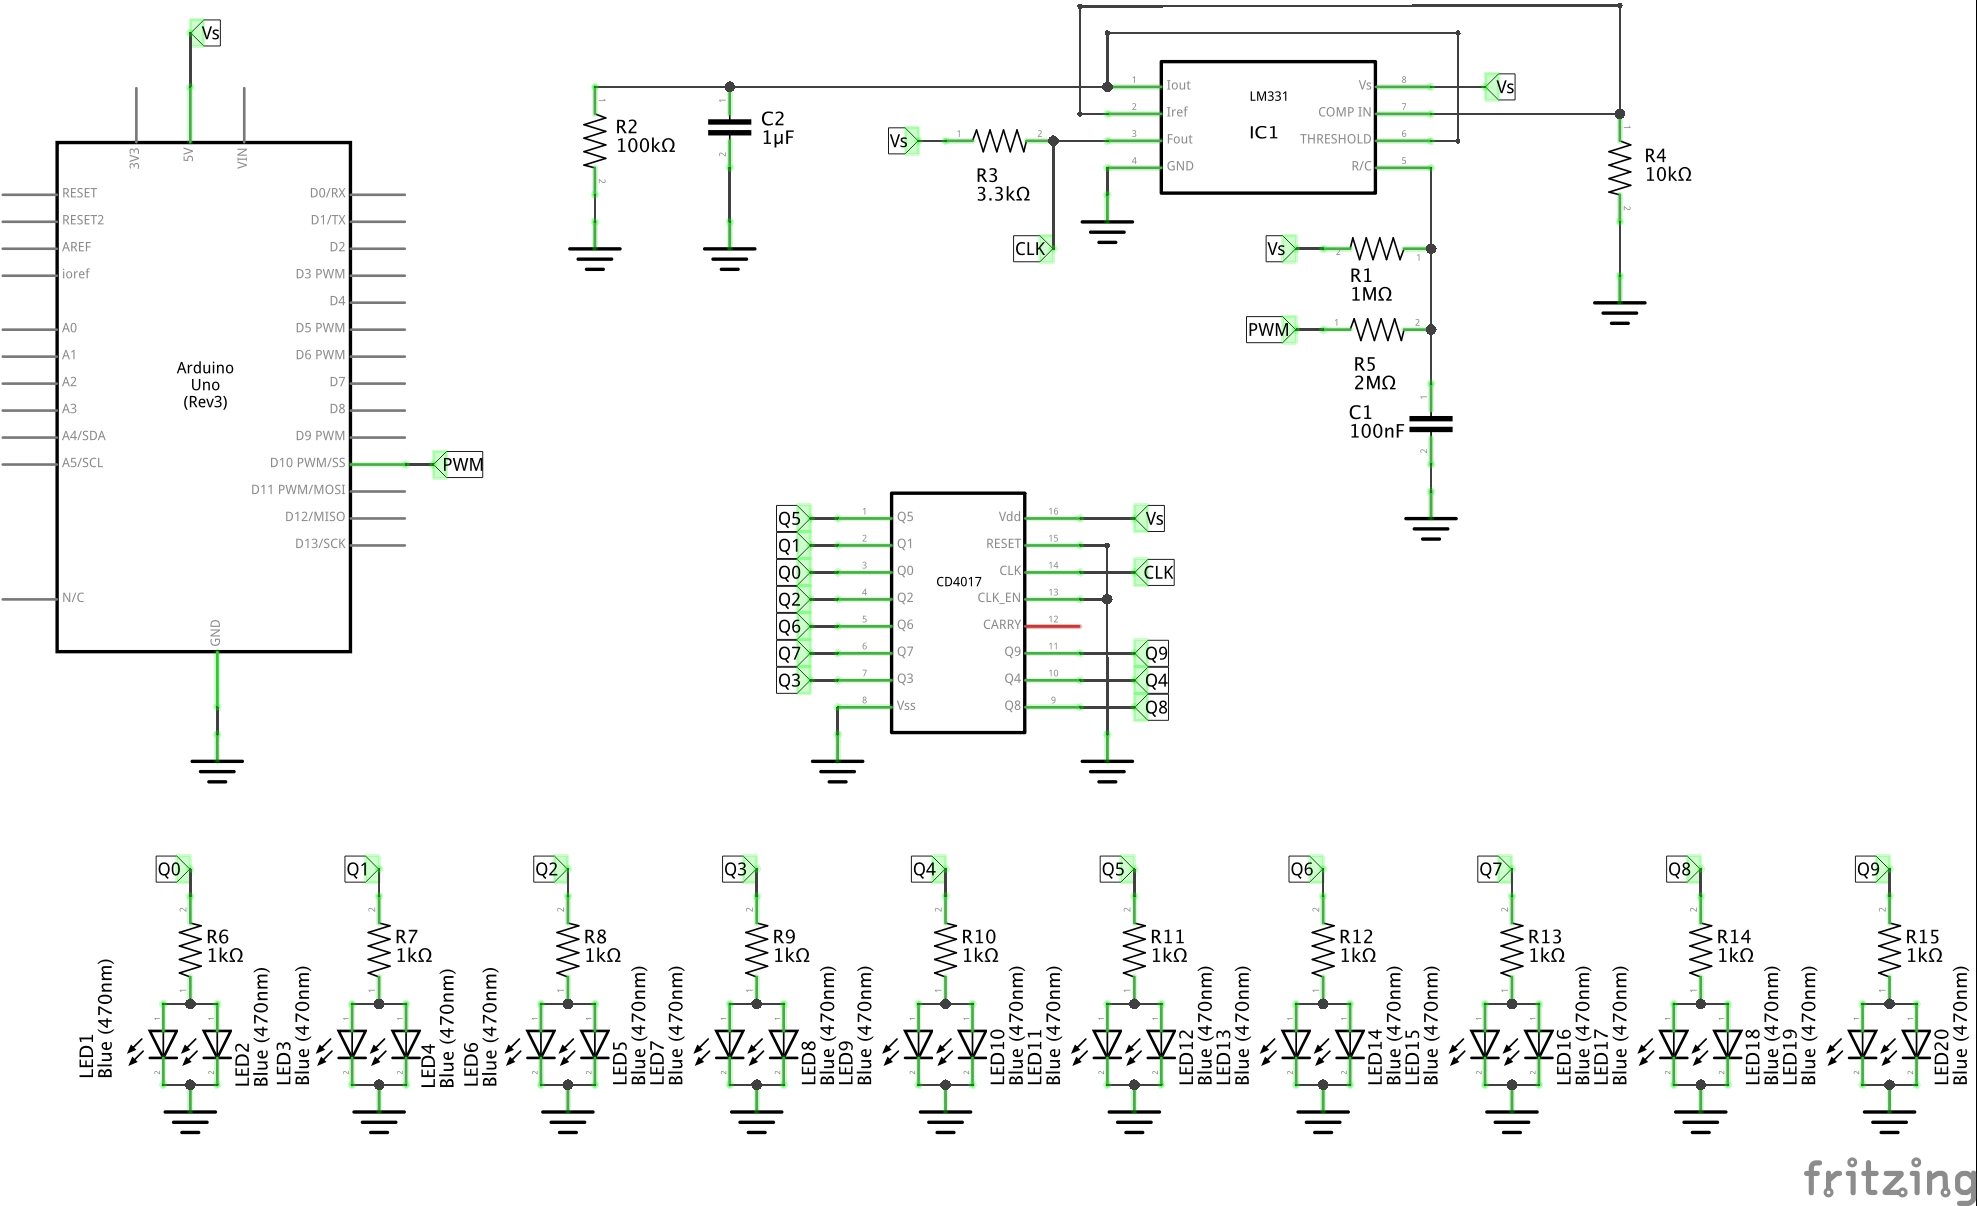1977x1206 pixels.
Task: Select the R4 10kΩ resistor symbol
Action: pyautogui.click(x=1620, y=168)
